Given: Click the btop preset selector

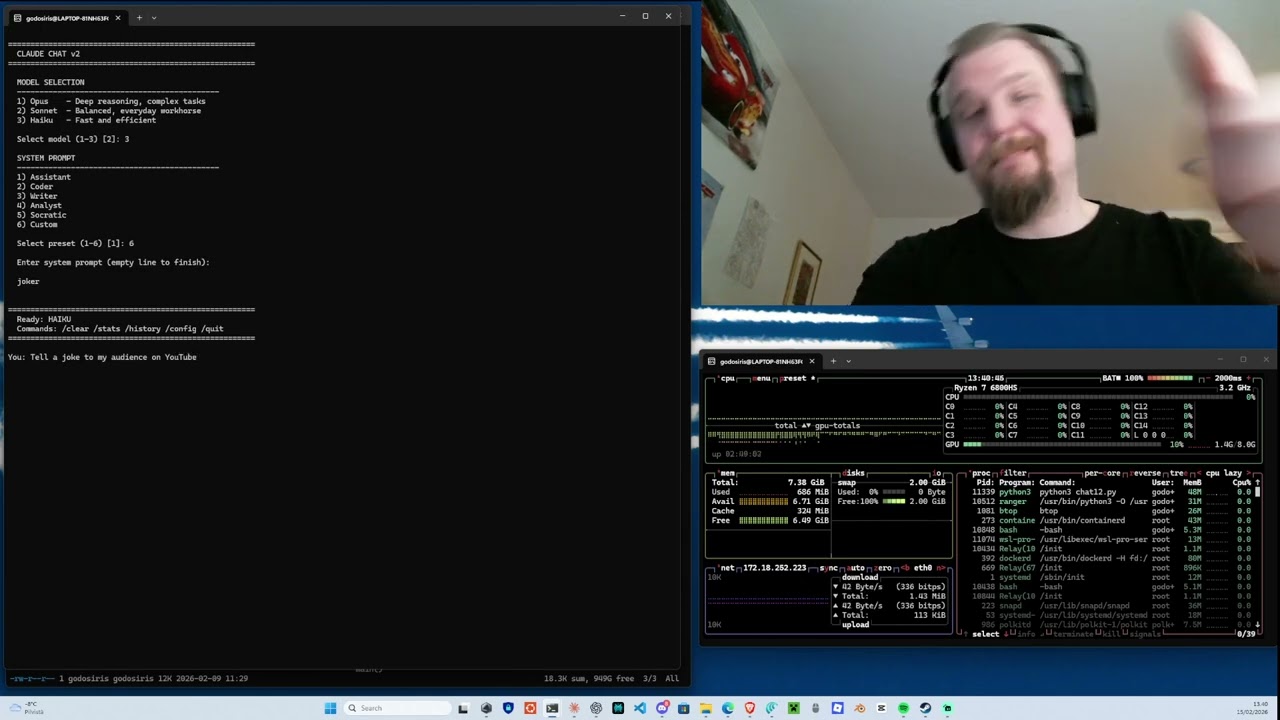Looking at the screenshot, I should tap(797, 378).
